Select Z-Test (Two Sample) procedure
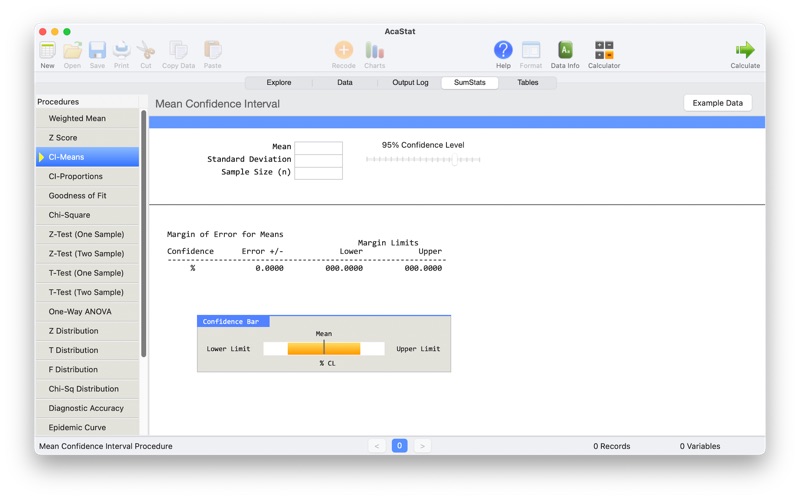 click(88, 254)
